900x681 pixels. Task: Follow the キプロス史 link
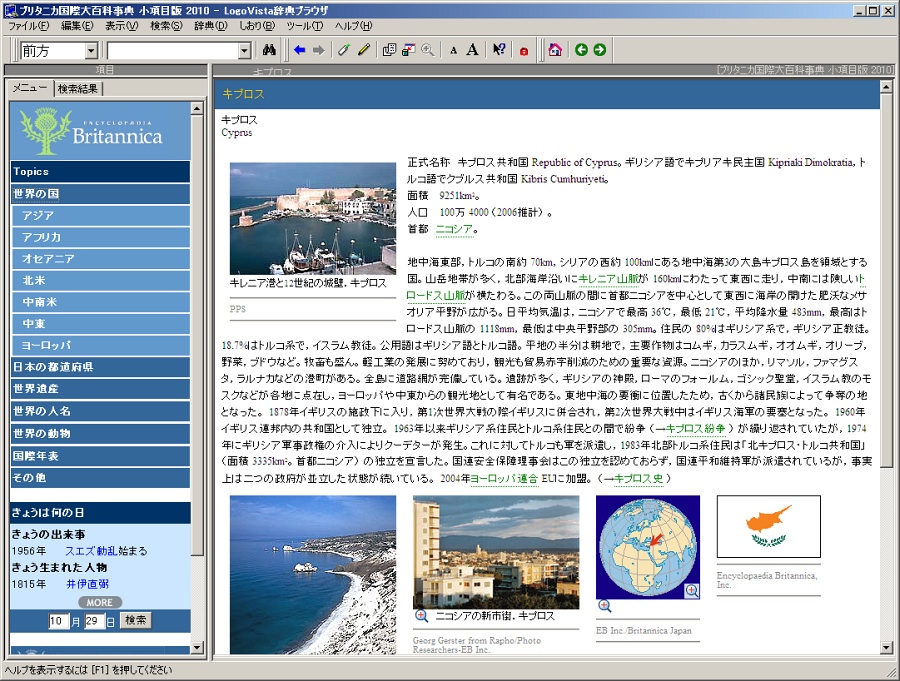click(638, 478)
